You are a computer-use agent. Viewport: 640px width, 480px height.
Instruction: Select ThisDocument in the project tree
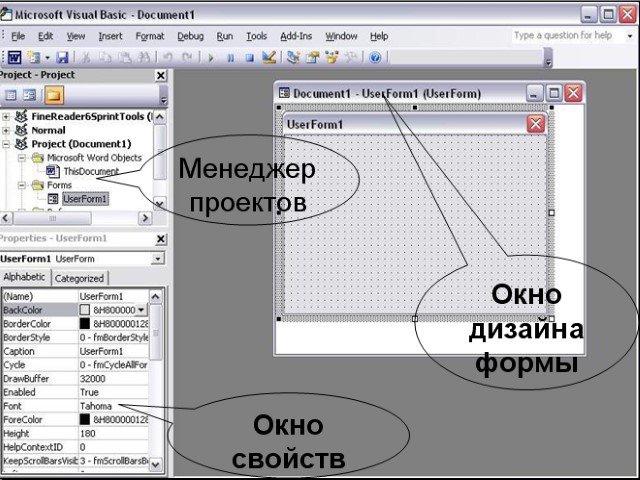91,171
